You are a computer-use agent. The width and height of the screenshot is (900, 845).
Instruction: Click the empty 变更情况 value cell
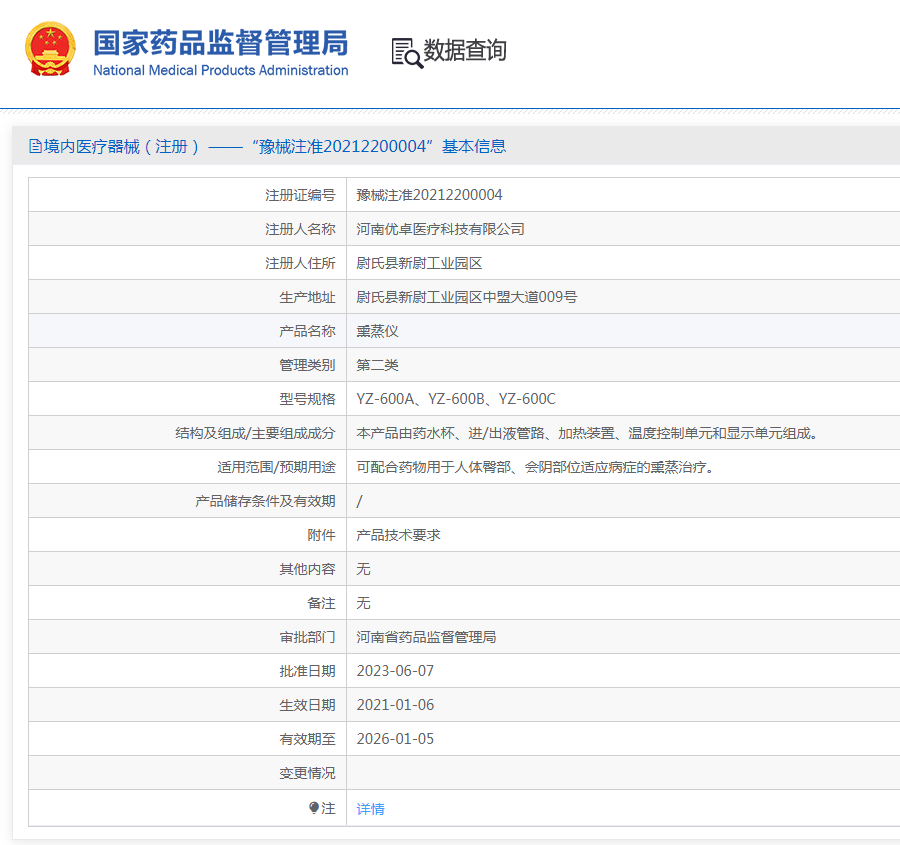click(x=623, y=773)
